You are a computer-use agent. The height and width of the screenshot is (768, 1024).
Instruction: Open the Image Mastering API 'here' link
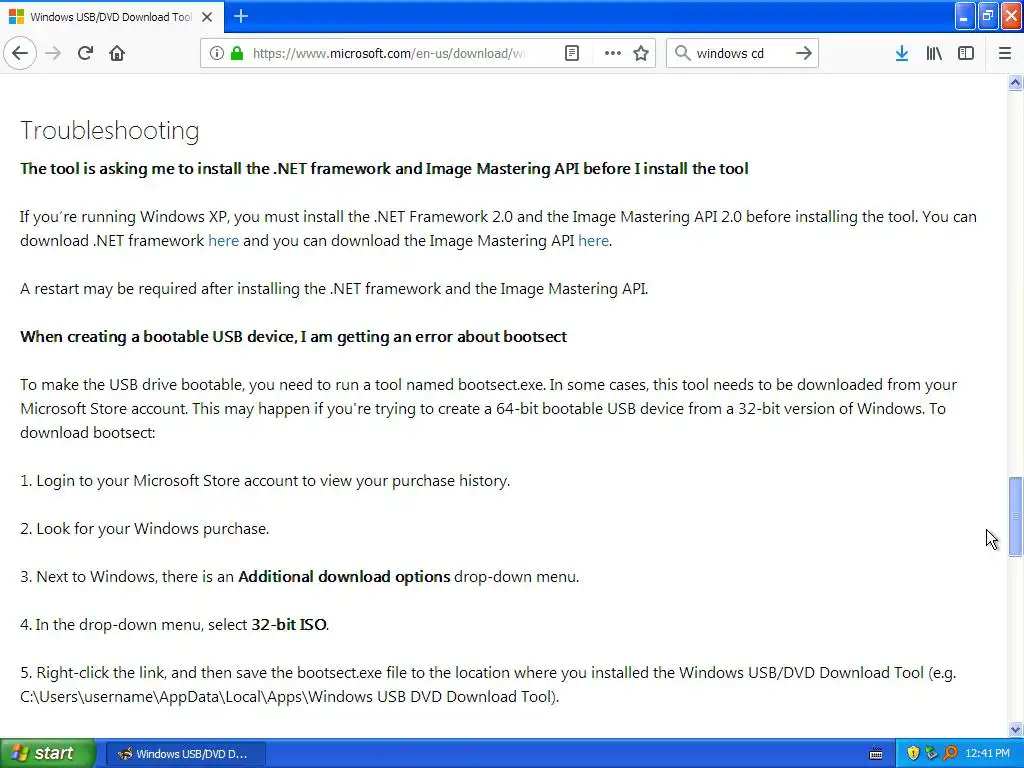[593, 241]
